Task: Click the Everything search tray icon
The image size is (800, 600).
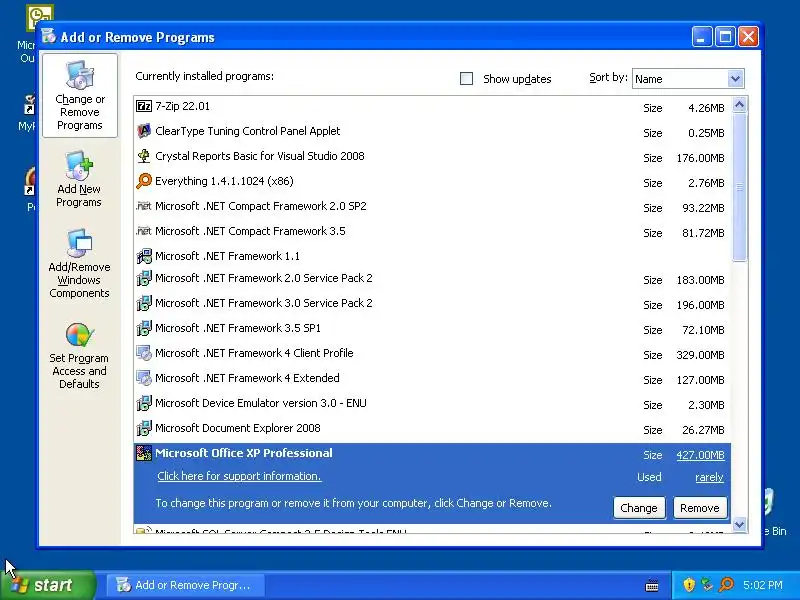Action: click(x=727, y=585)
